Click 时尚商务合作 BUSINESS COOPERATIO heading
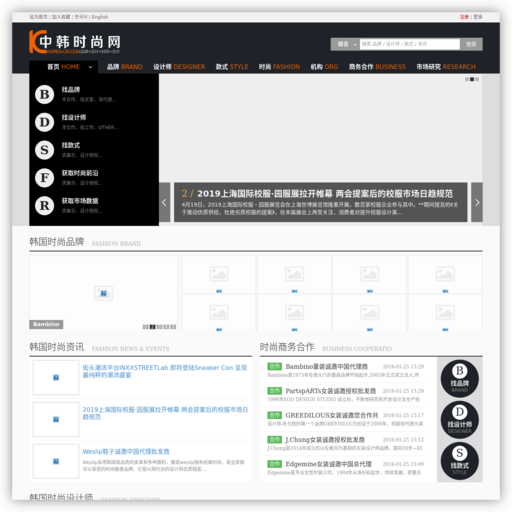Viewport: 512px width, 512px height. click(326, 347)
